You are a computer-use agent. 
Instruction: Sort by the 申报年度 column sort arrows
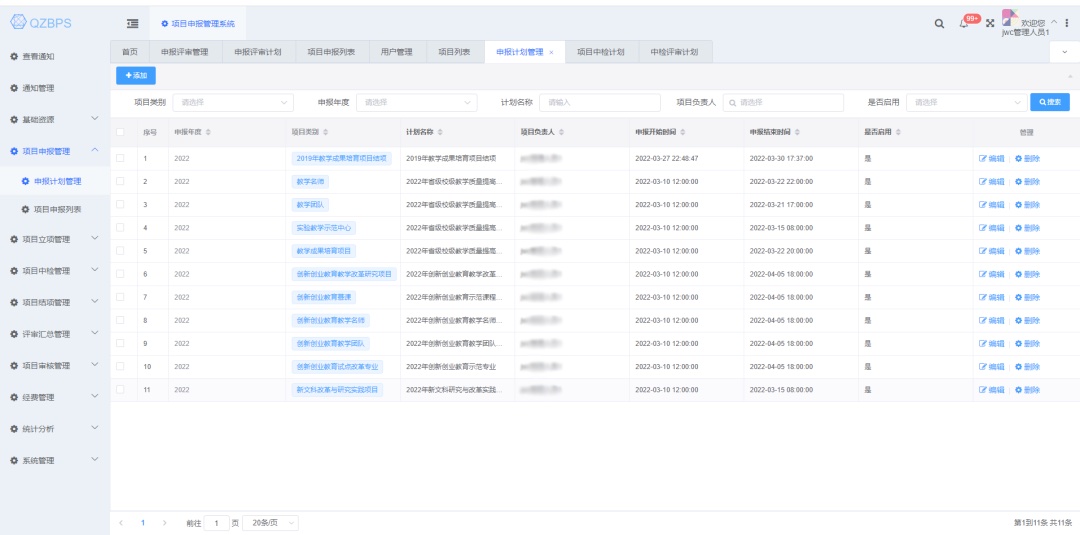(208, 133)
